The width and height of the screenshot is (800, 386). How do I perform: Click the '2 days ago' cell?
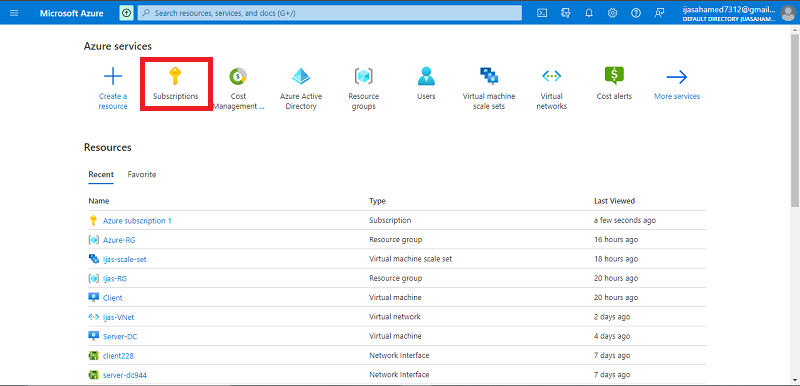click(612, 317)
